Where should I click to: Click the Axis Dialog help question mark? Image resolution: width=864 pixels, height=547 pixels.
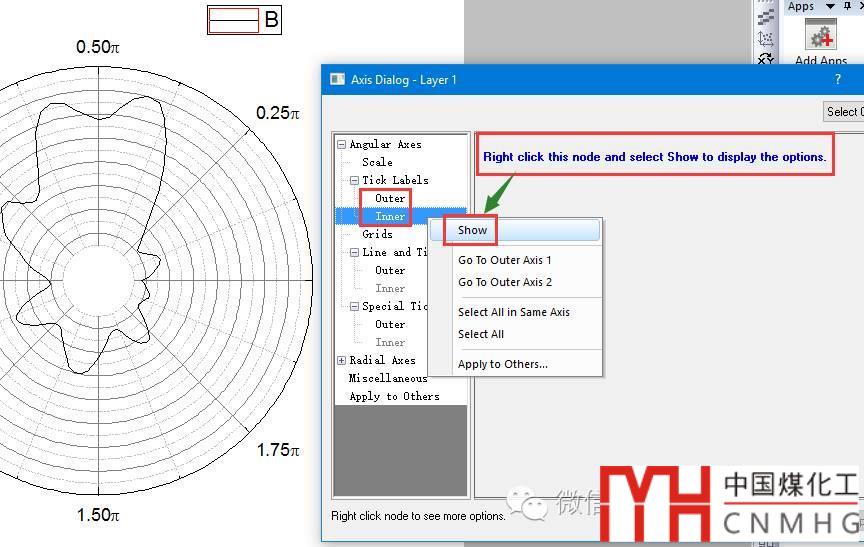coord(838,80)
